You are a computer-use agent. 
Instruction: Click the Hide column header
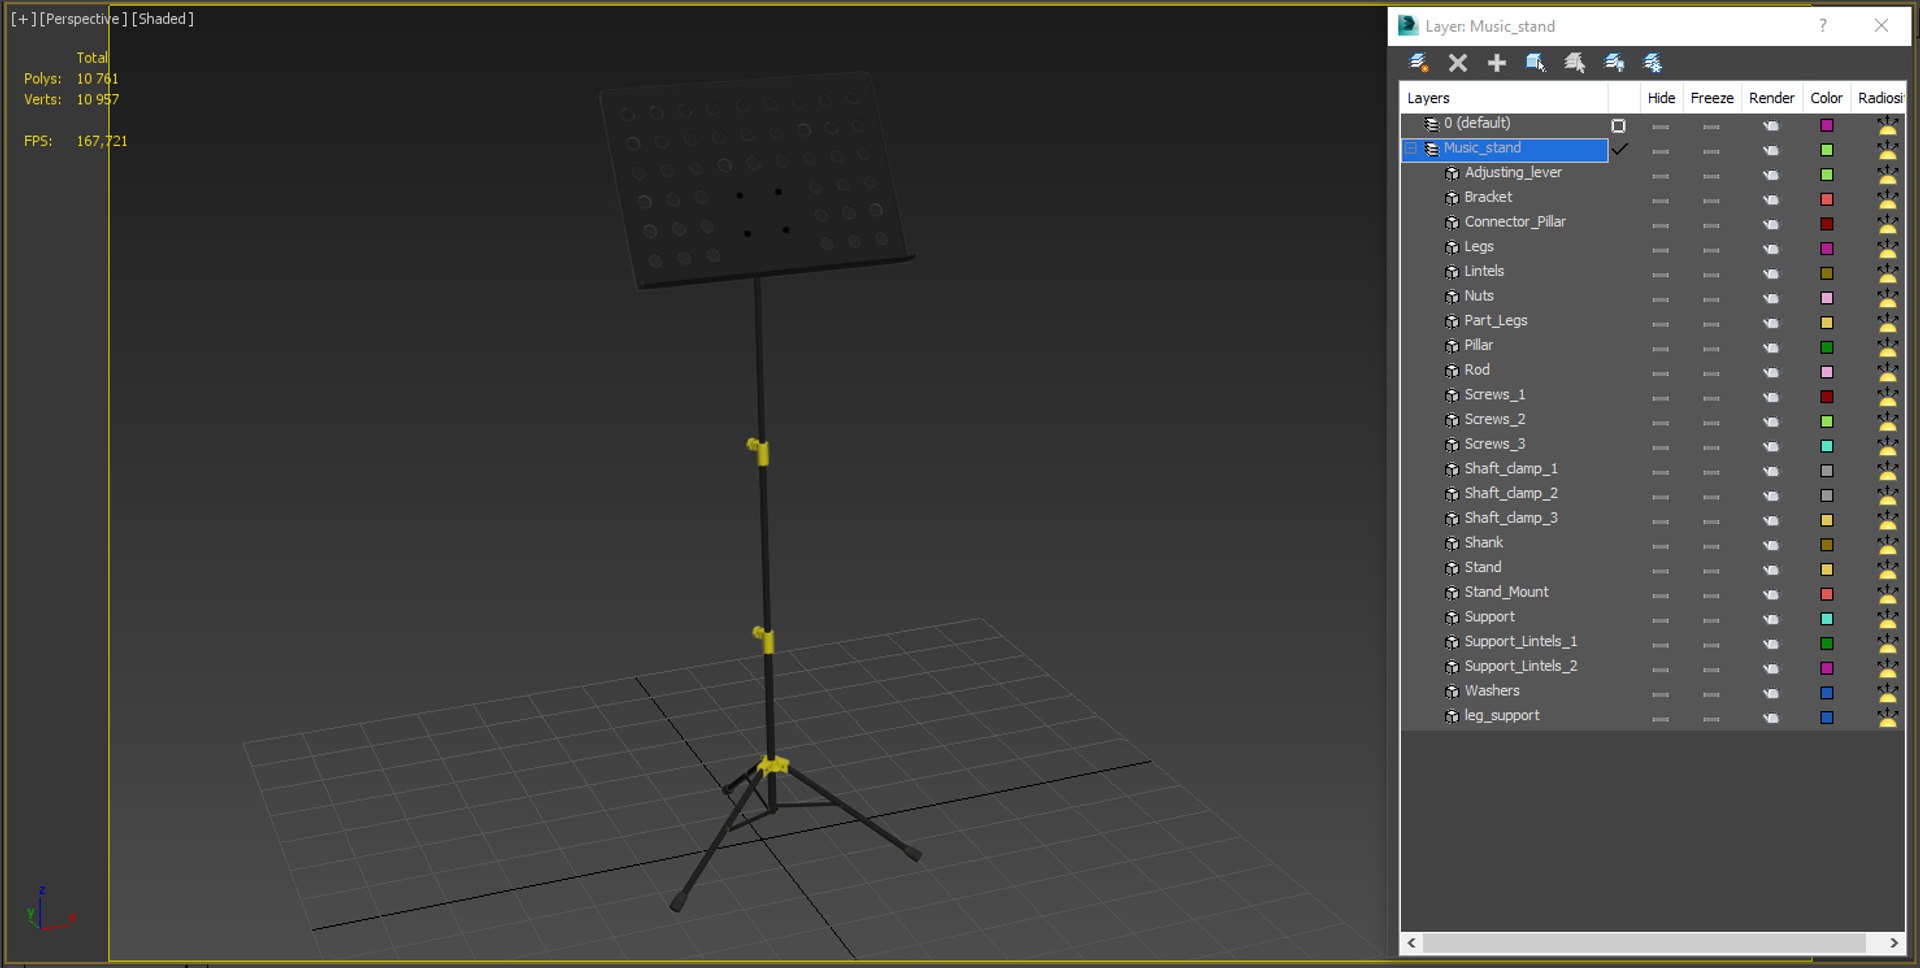coord(1661,98)
